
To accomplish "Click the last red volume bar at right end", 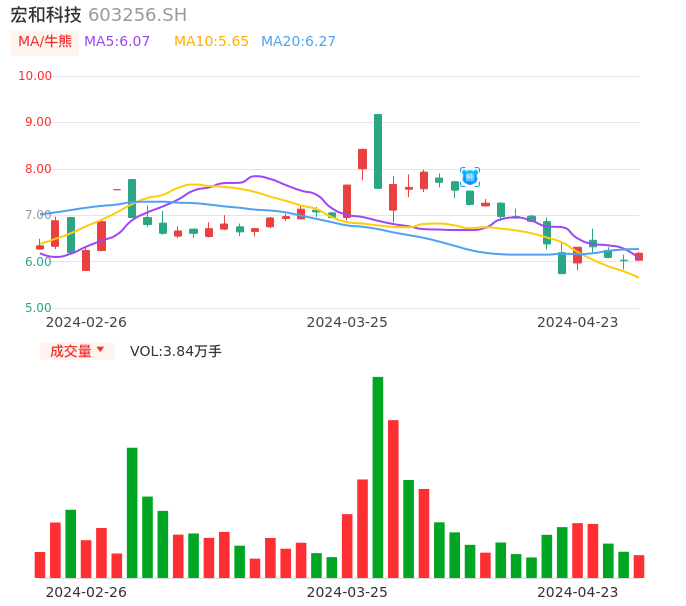I will [x=639, y=567].
